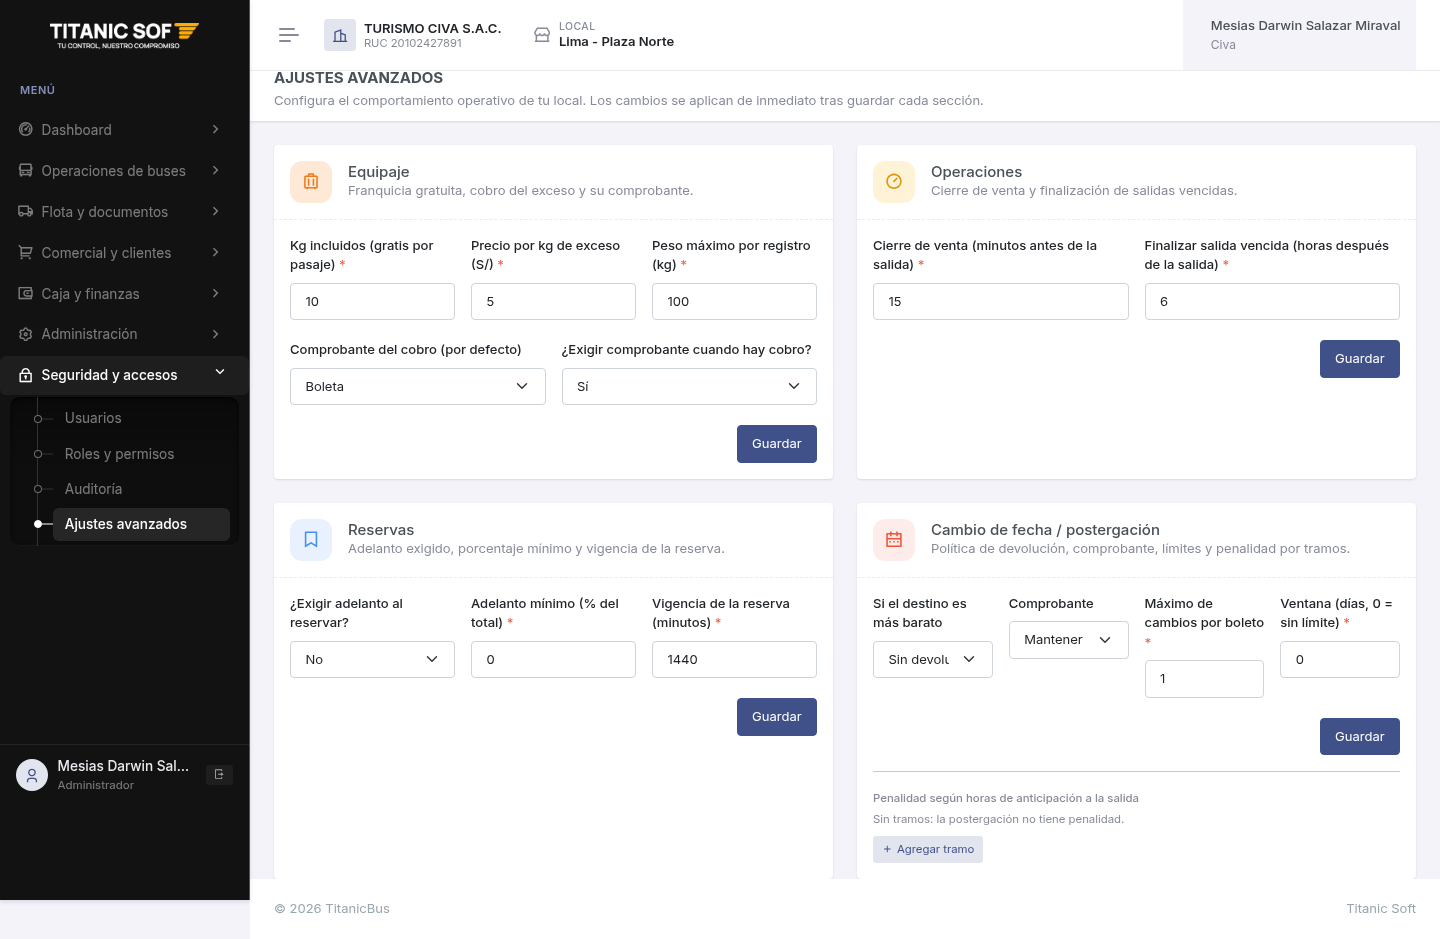Click the Titanic Soft footer text
The width and height of the screenshot is (1440, 939).
coord(1381,909)
